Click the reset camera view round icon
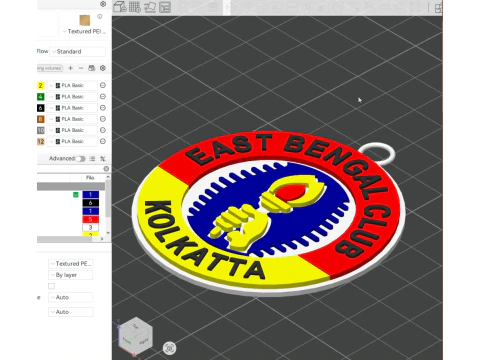The image size is (480, 360). click(170, 348)
